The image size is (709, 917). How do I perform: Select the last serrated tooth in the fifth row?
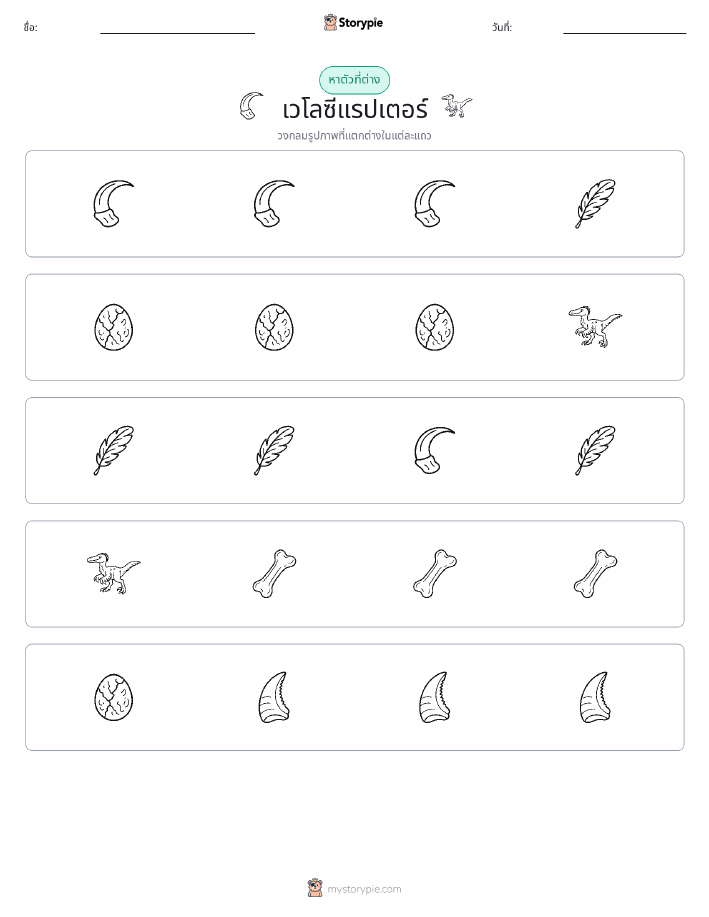pos(595,697)
